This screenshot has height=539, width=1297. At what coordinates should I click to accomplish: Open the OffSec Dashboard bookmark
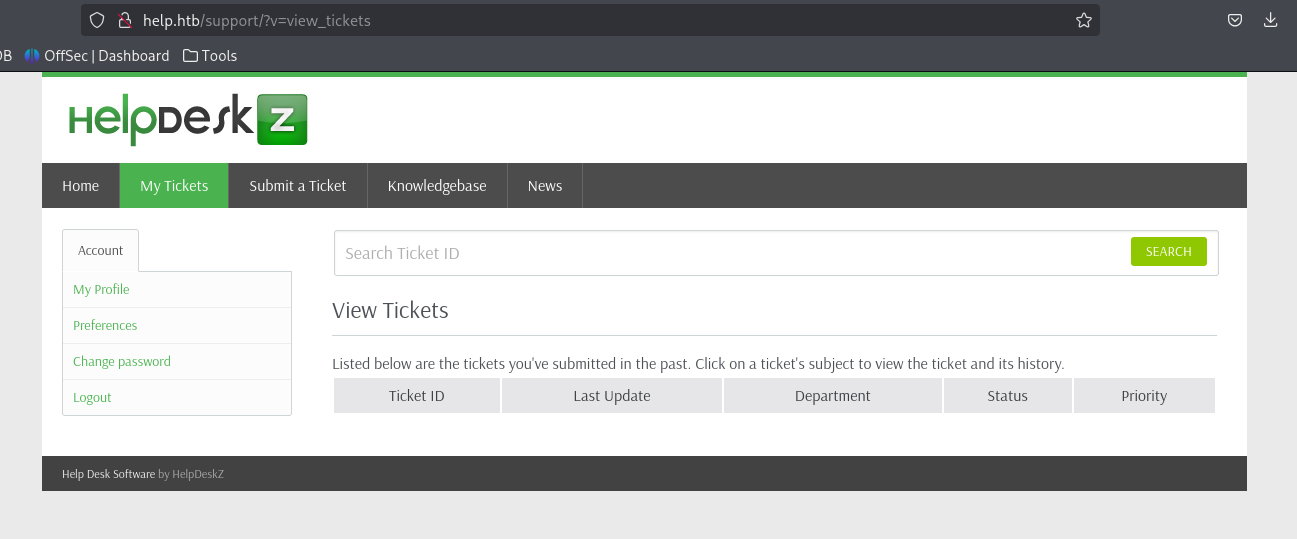pyautogui.click(x=97, y=56)
